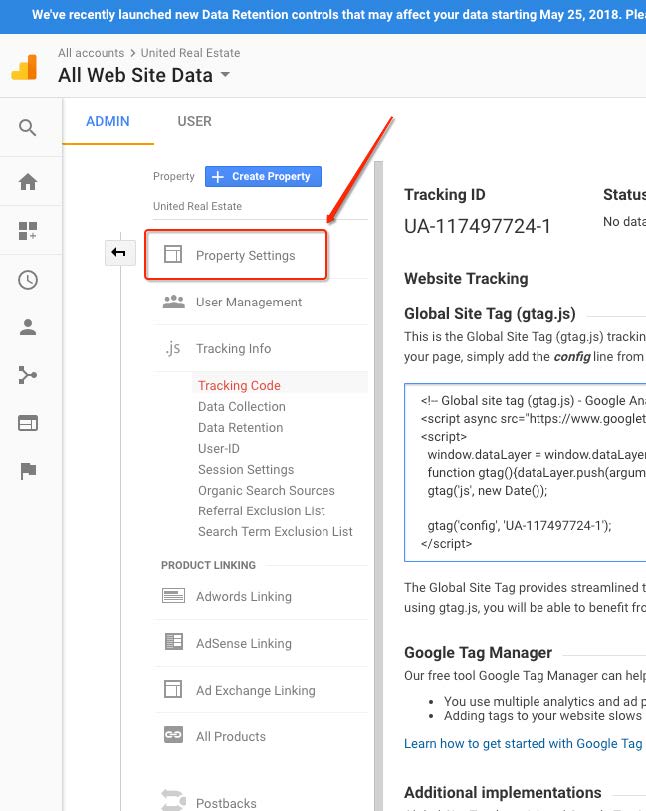Click the Ad Exchange Linking icon

(x=173, y=689)
